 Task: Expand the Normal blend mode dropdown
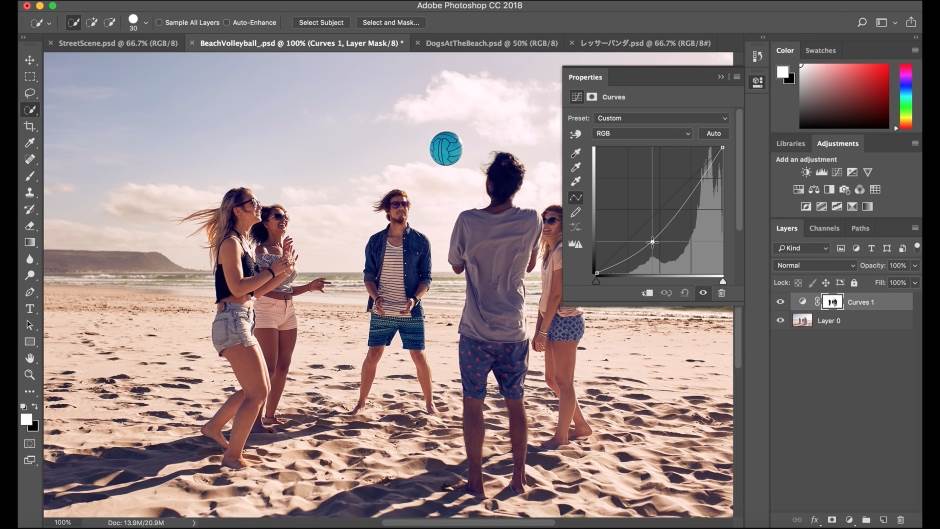815,266
